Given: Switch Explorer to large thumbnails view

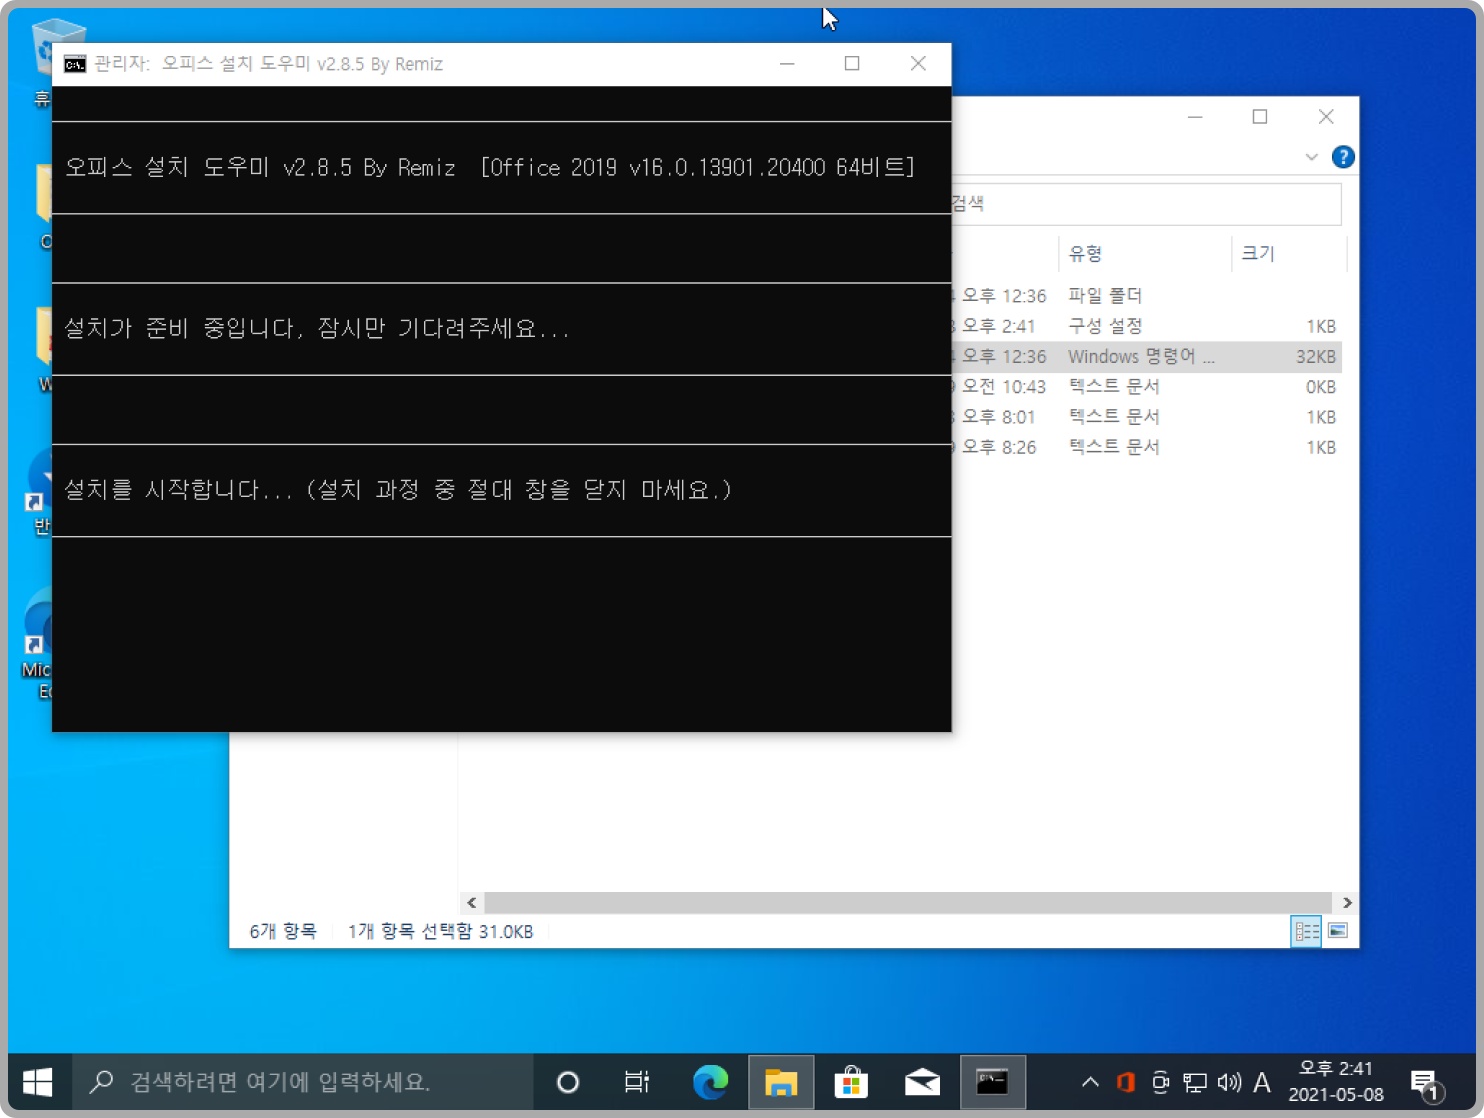Looking at the screenshot, I should [1338, 931].
